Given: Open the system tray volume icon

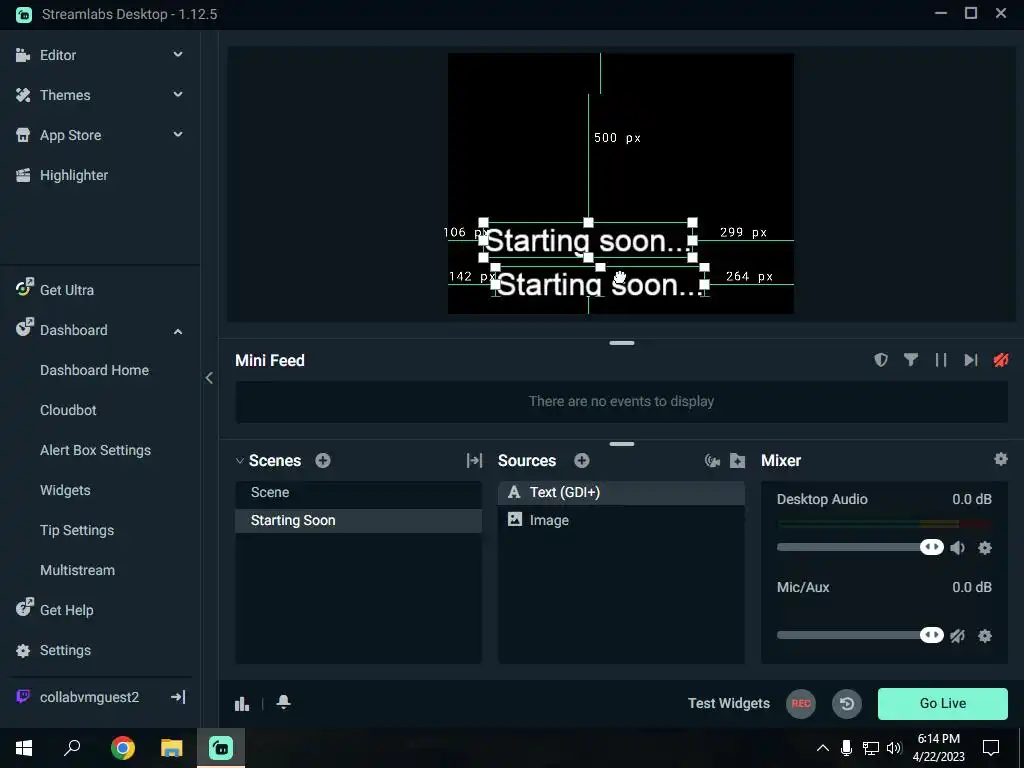Looking at the screenshot, I should 894,748.
